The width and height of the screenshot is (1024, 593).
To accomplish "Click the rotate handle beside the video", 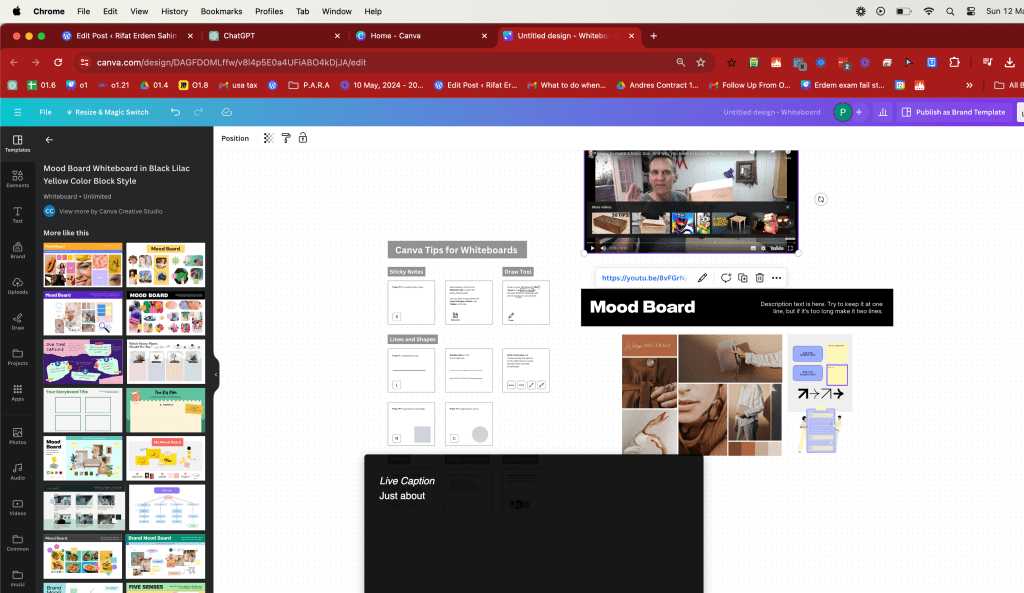I will point(821,199).
